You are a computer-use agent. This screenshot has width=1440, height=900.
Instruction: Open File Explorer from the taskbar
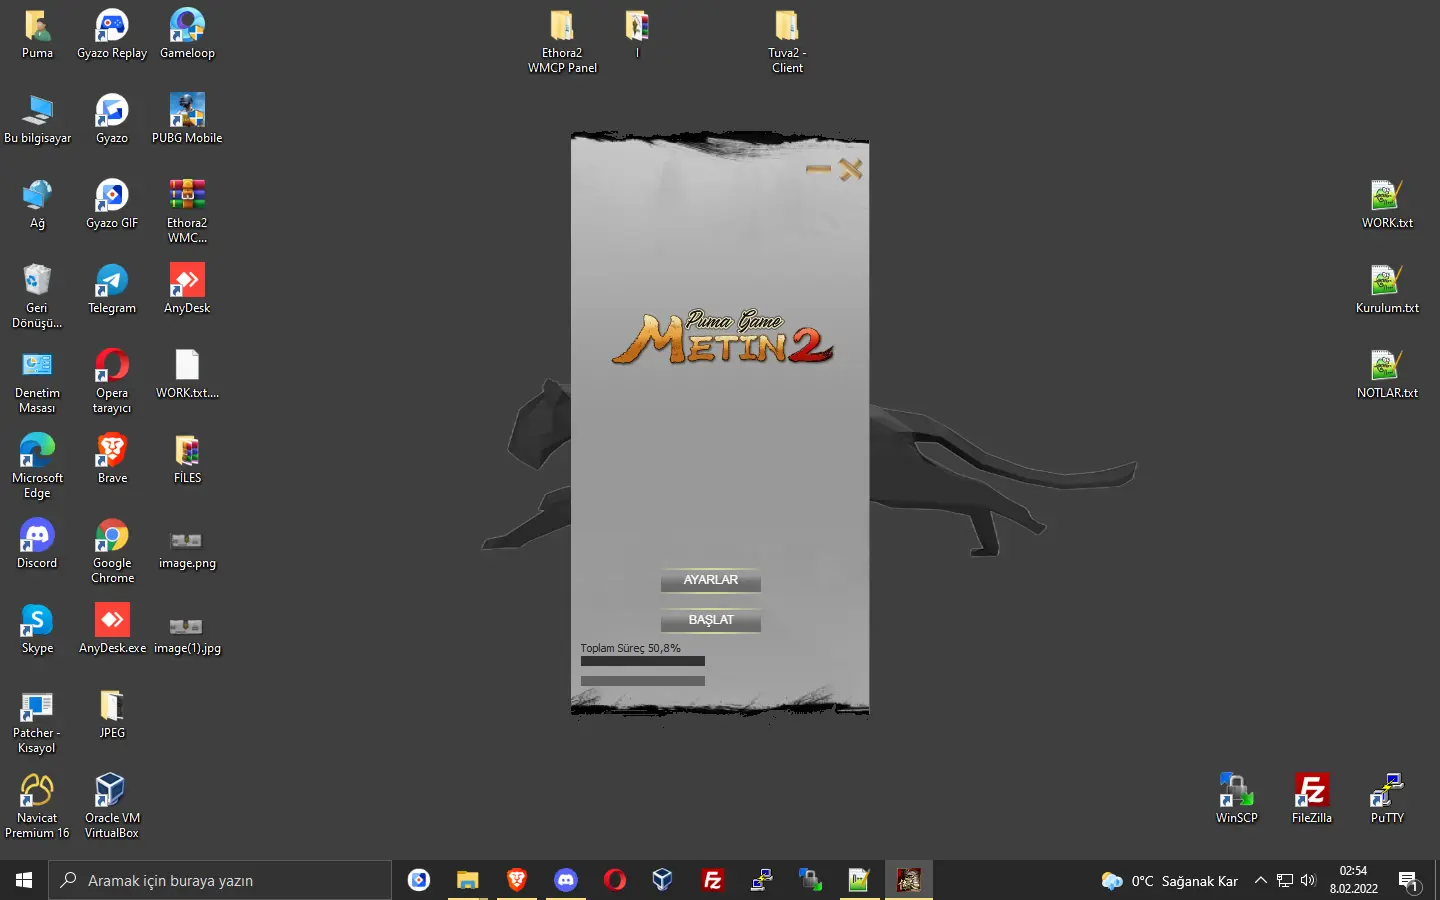[x=468, y=880]
